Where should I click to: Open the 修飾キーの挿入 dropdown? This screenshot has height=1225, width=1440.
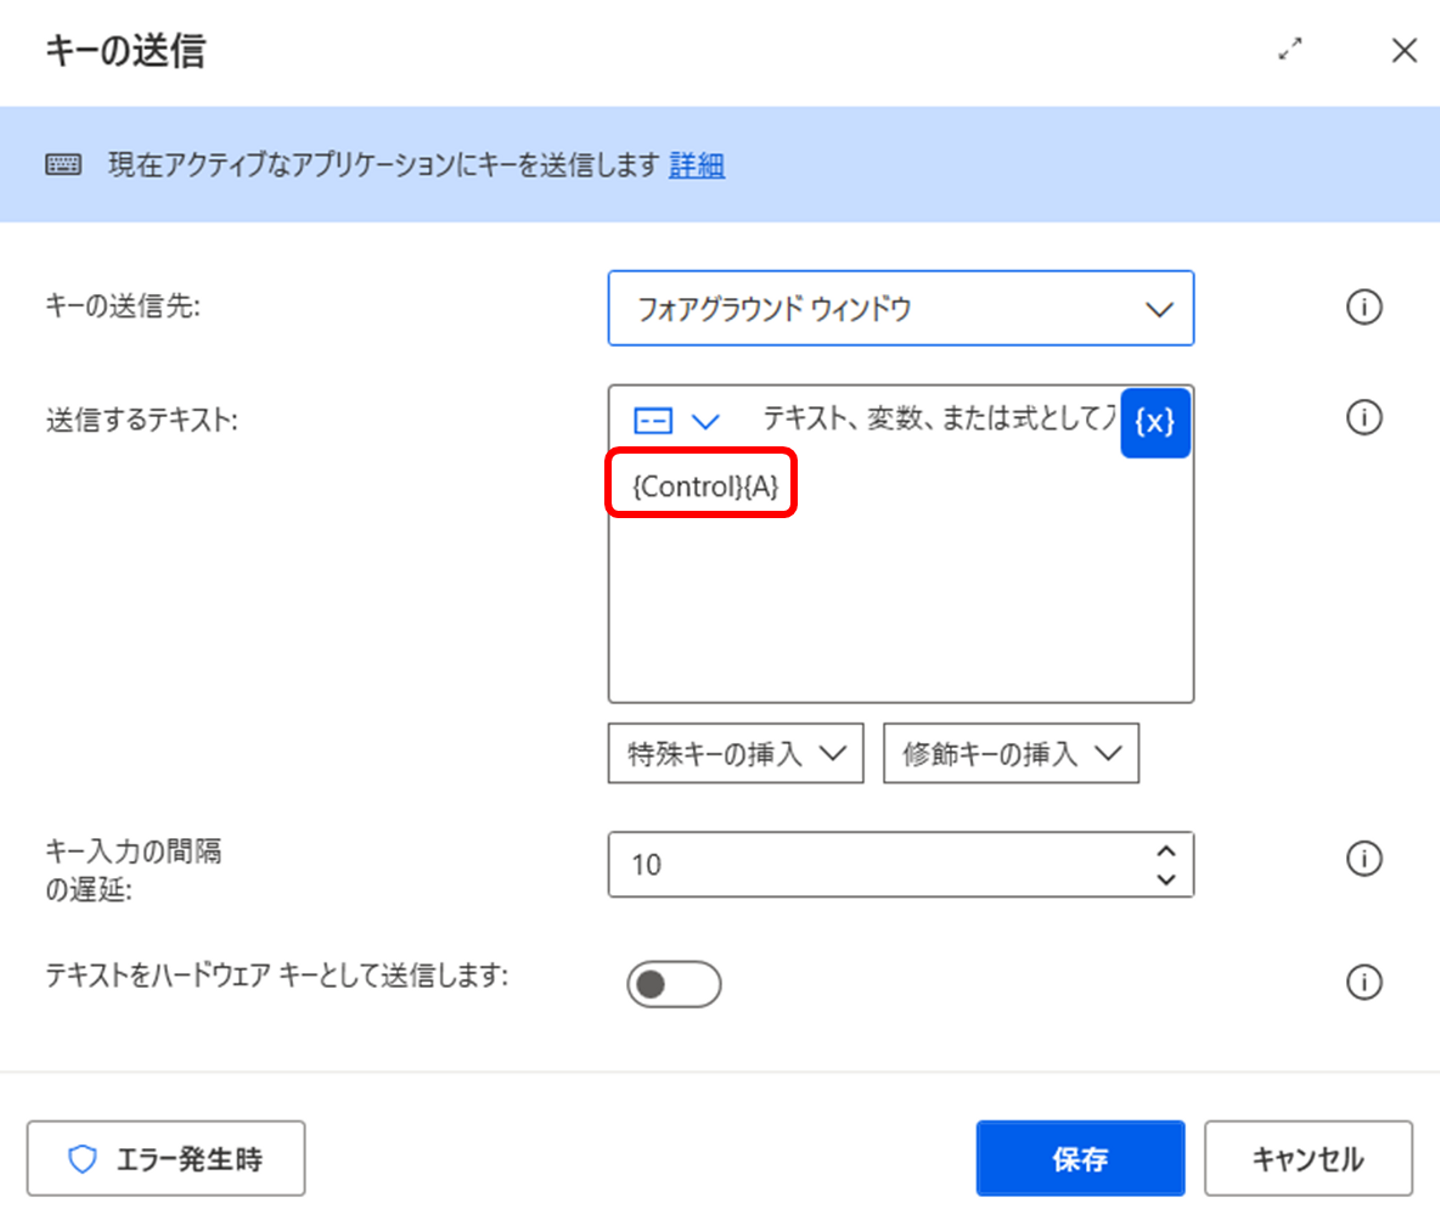coord(1010,753)
